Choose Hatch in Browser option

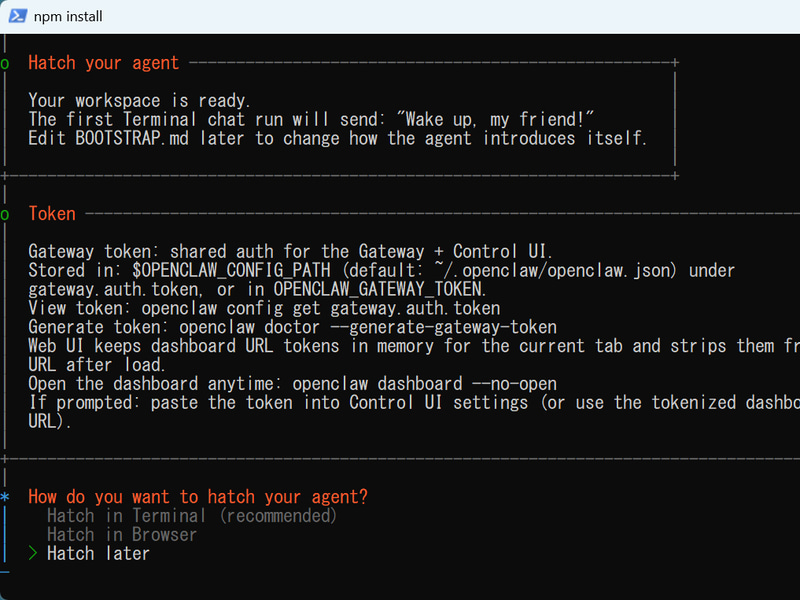tap(121, 535)
